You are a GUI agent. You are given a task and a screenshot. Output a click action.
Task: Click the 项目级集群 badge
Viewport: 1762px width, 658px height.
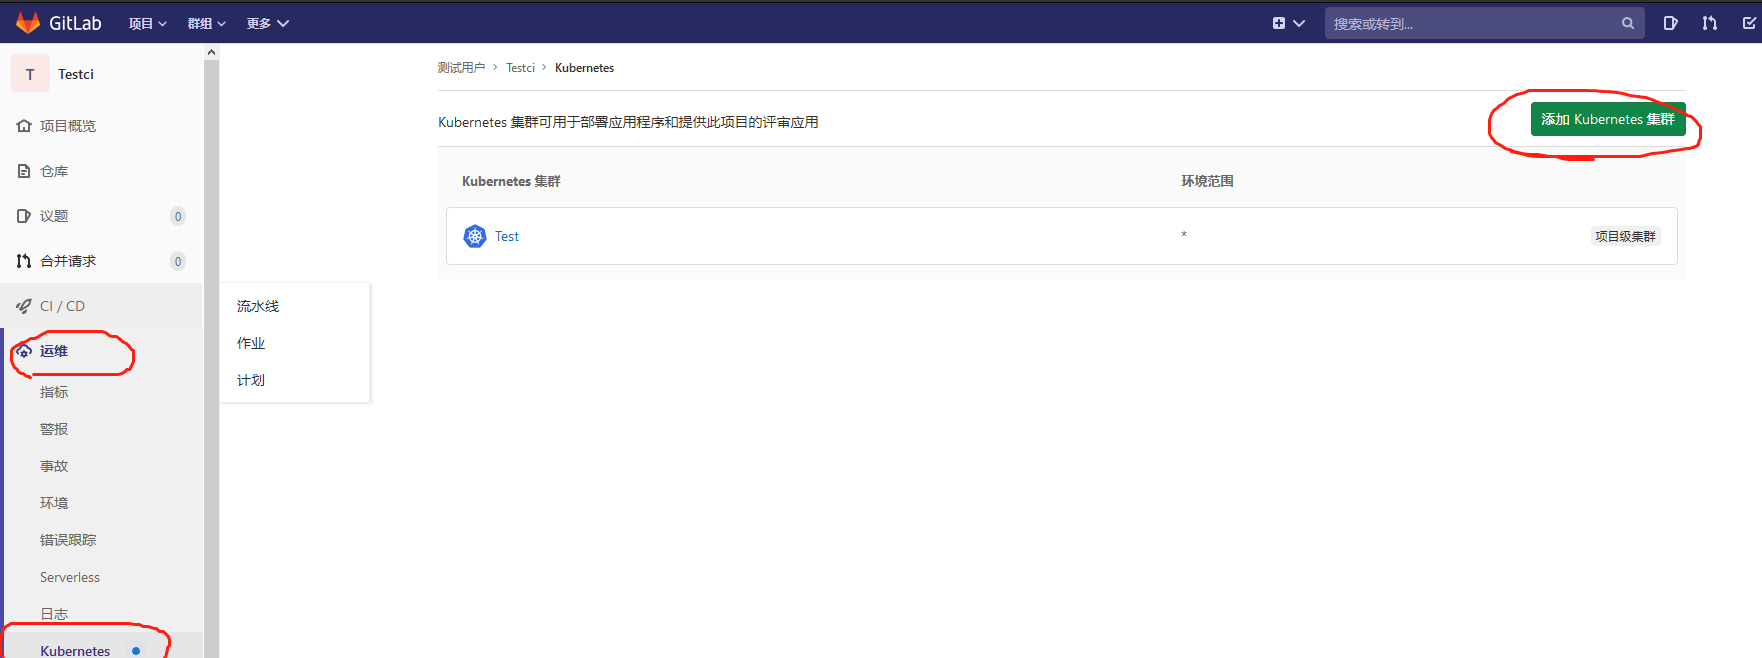[x=1625, y=236]
